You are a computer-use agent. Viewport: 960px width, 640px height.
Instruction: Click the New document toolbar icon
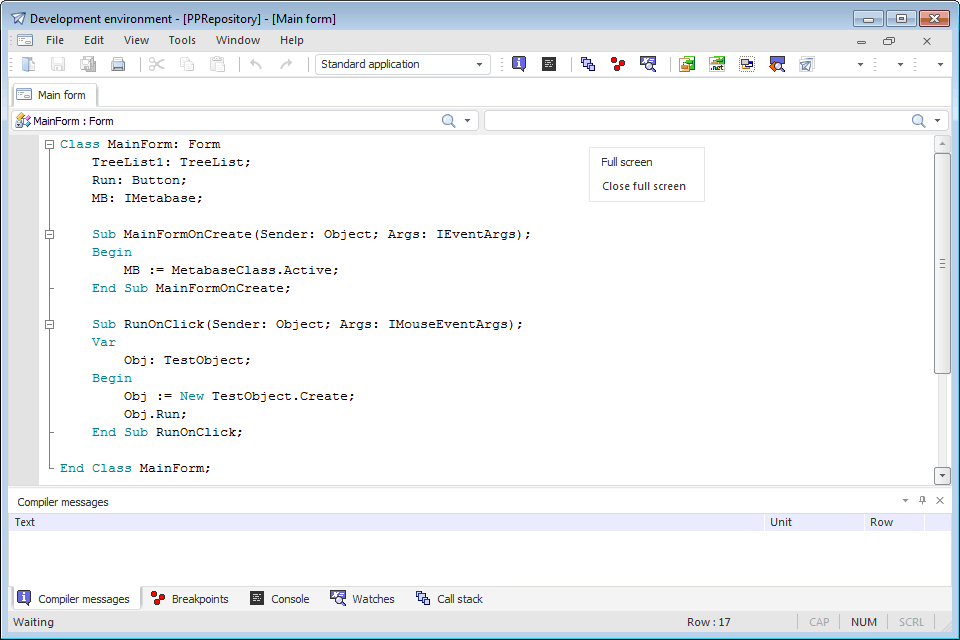pos(28,64)
